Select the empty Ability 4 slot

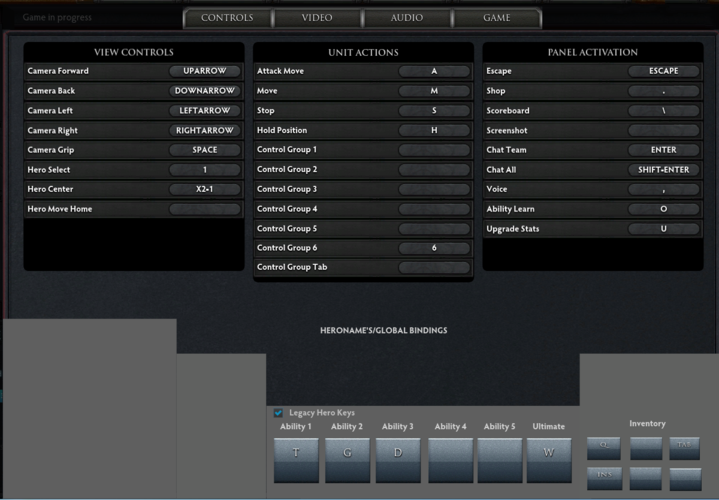coord(450,460)
